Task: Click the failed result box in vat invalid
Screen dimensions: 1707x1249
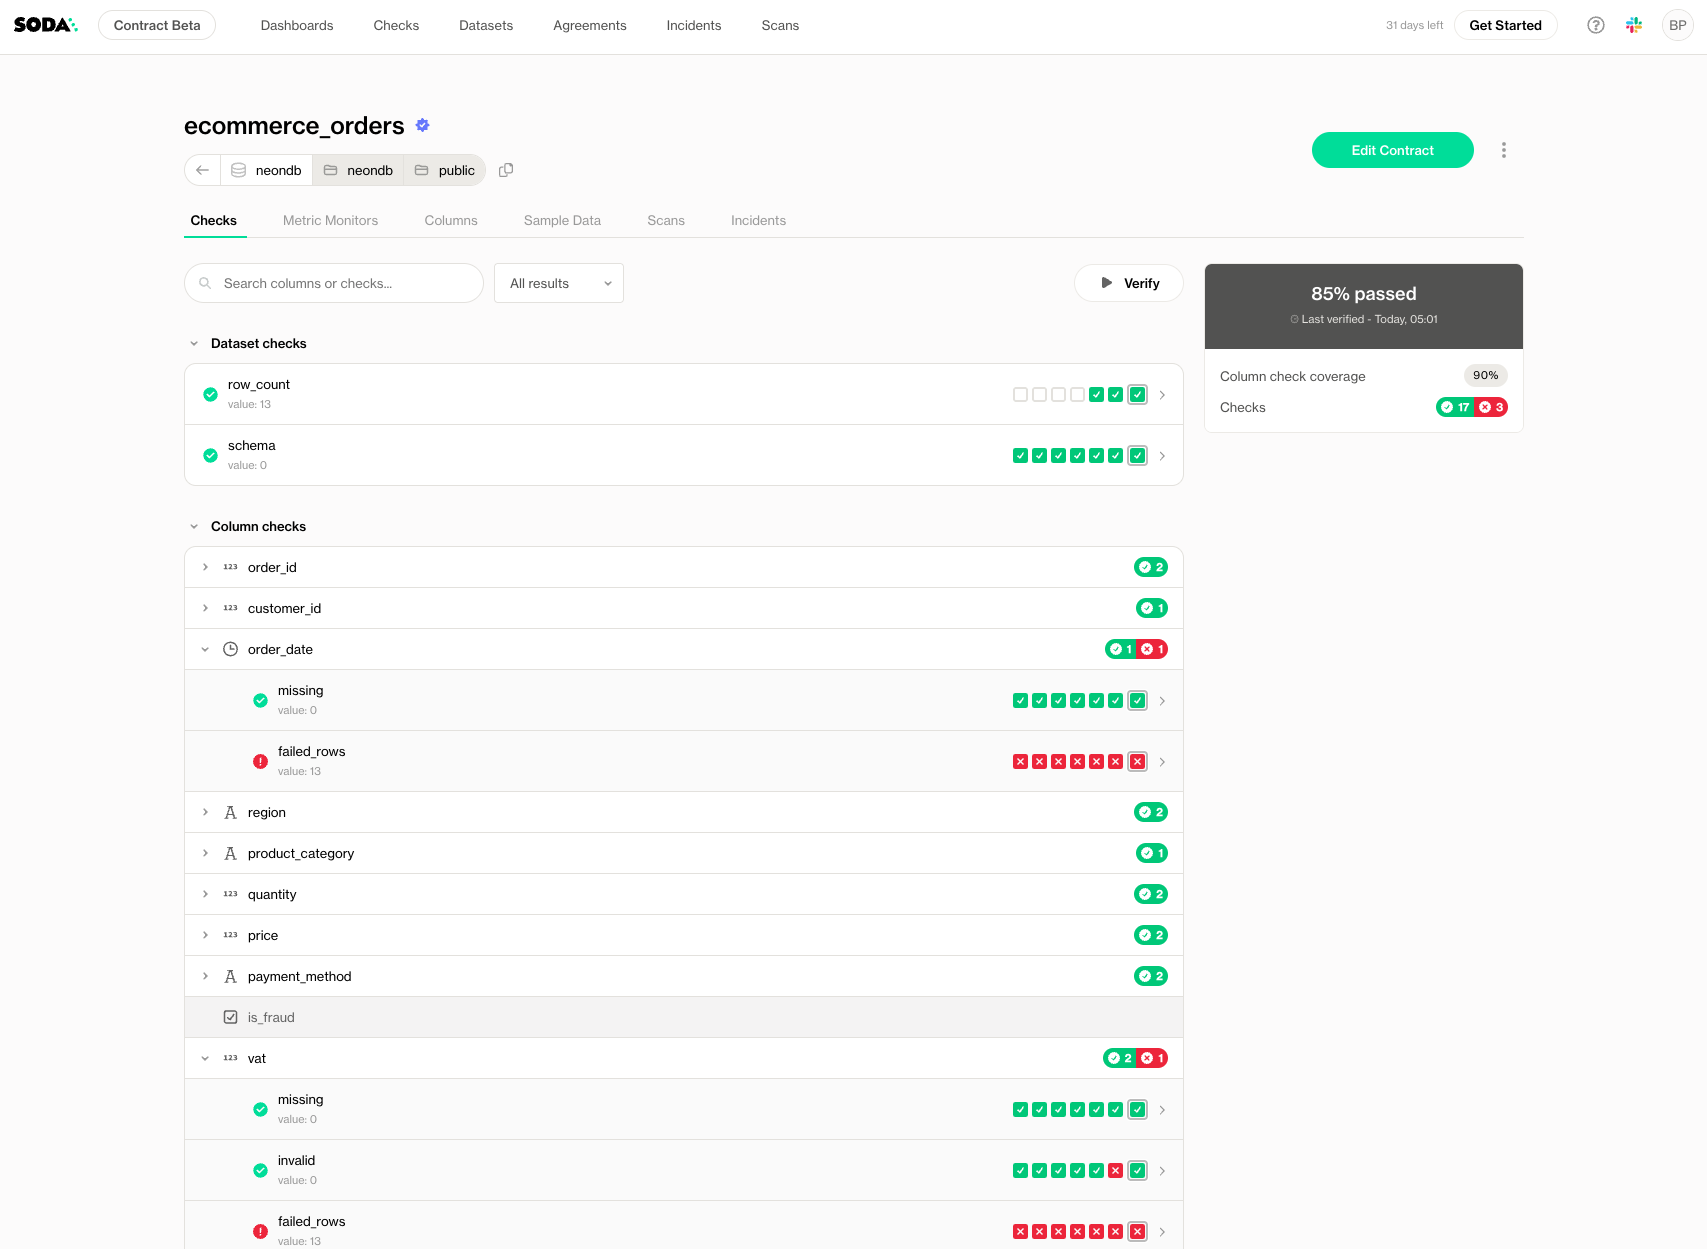Action: [1115, 1171]
